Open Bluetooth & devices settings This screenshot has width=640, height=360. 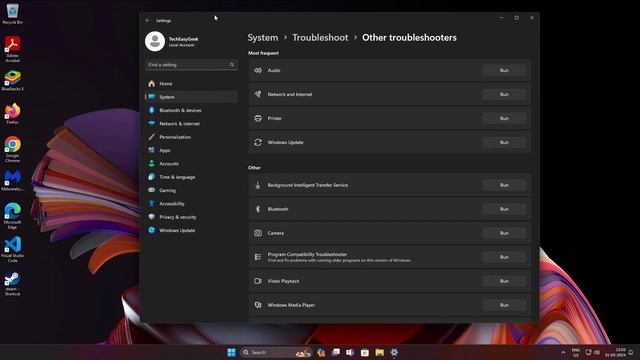tap(191, 110)
